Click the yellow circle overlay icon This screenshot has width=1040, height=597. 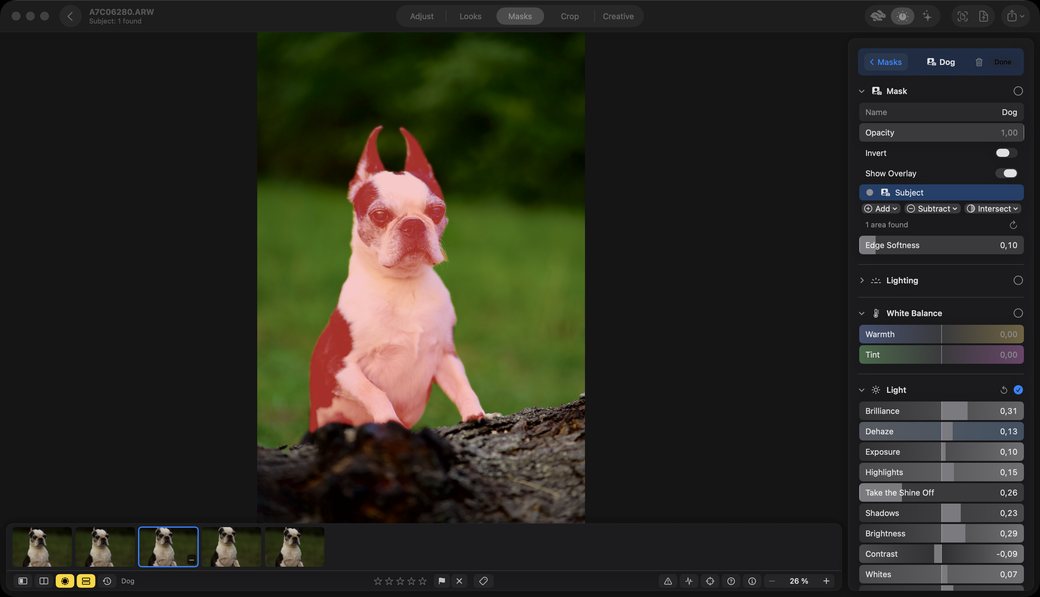pyautogui.click(x=64, y=581)
